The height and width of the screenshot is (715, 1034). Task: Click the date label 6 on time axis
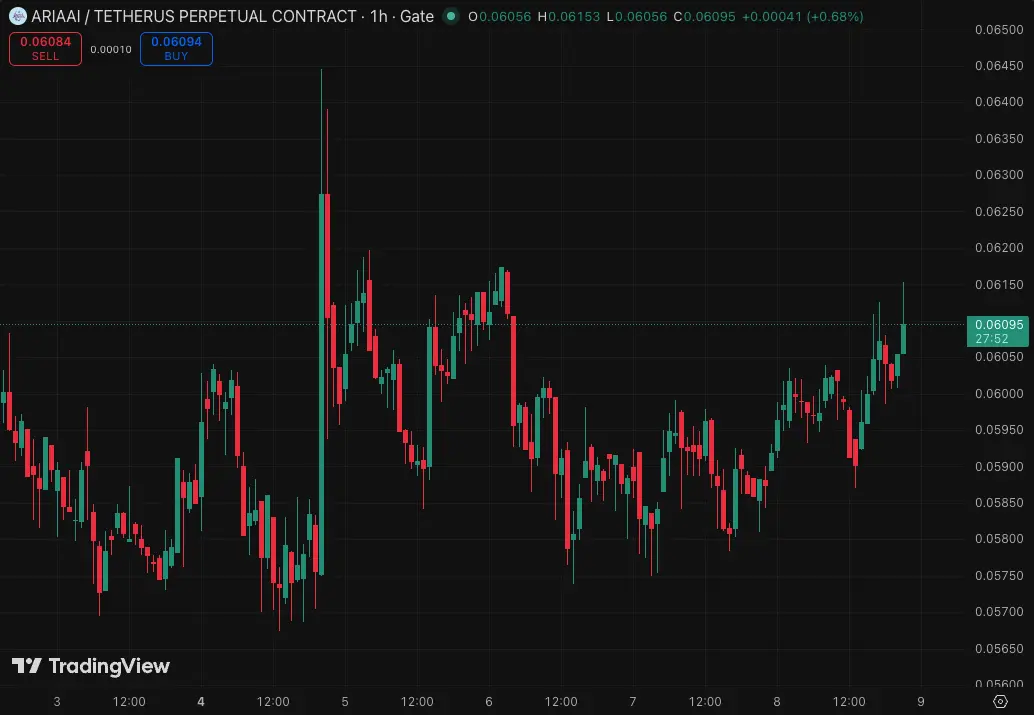tap(489, 702)
